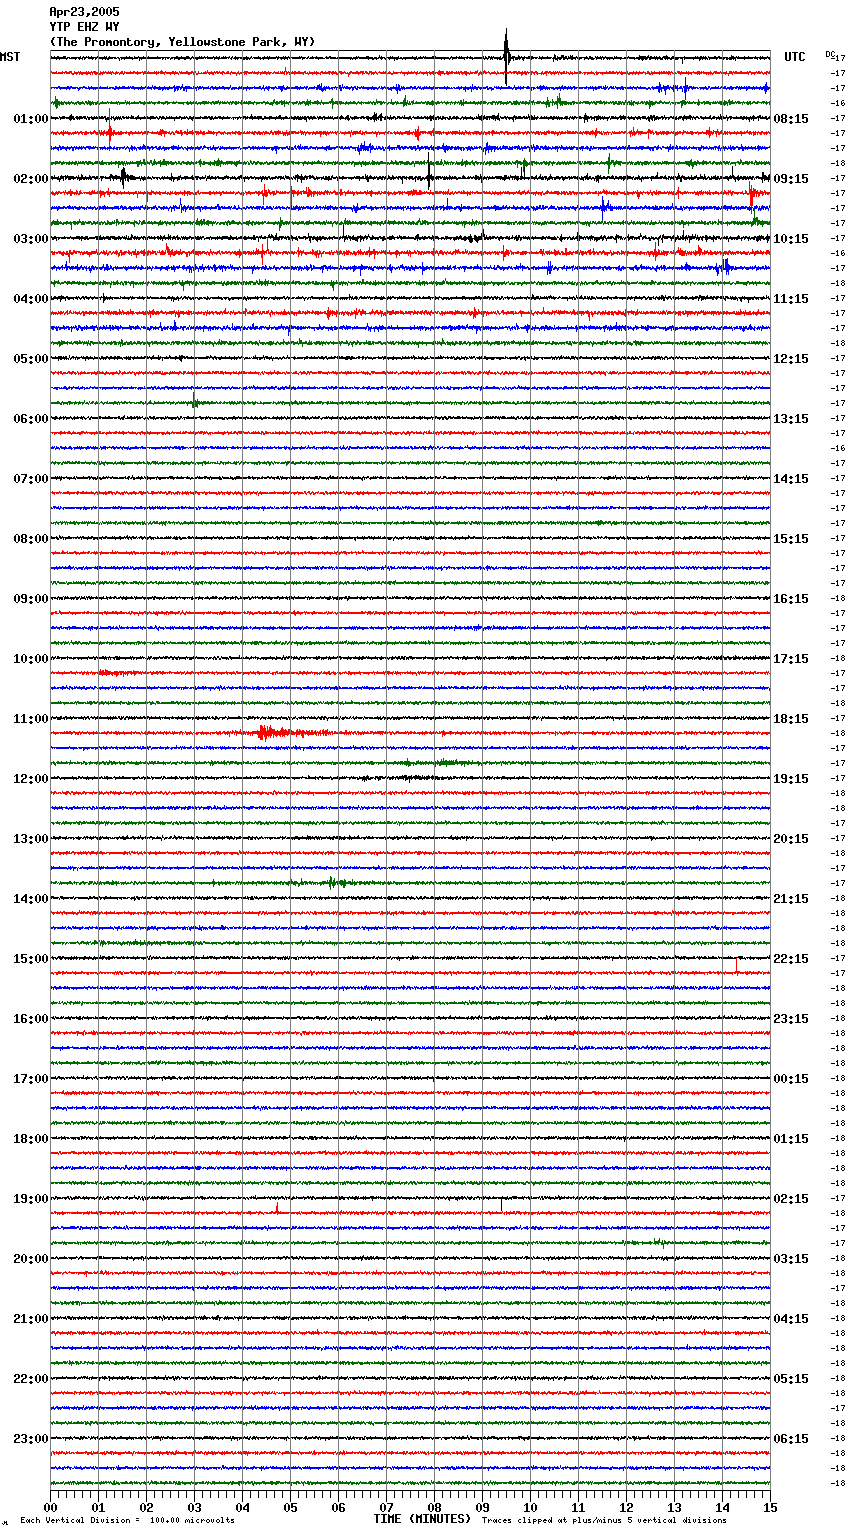Select the 07:00 MST time label
The height and width of the screenshot is (1534, 850).
[31, 479]
